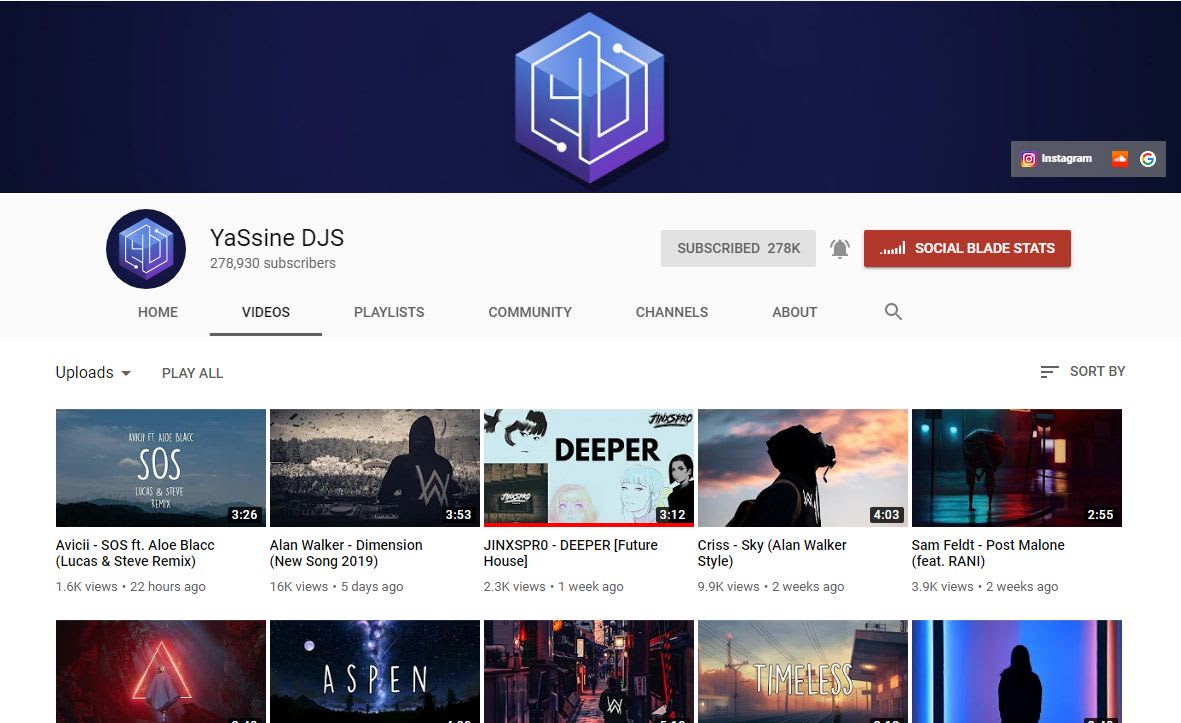Open Alan Walker - Dimension video thumbnail
Screen dimensions: 1181x723
375,467
